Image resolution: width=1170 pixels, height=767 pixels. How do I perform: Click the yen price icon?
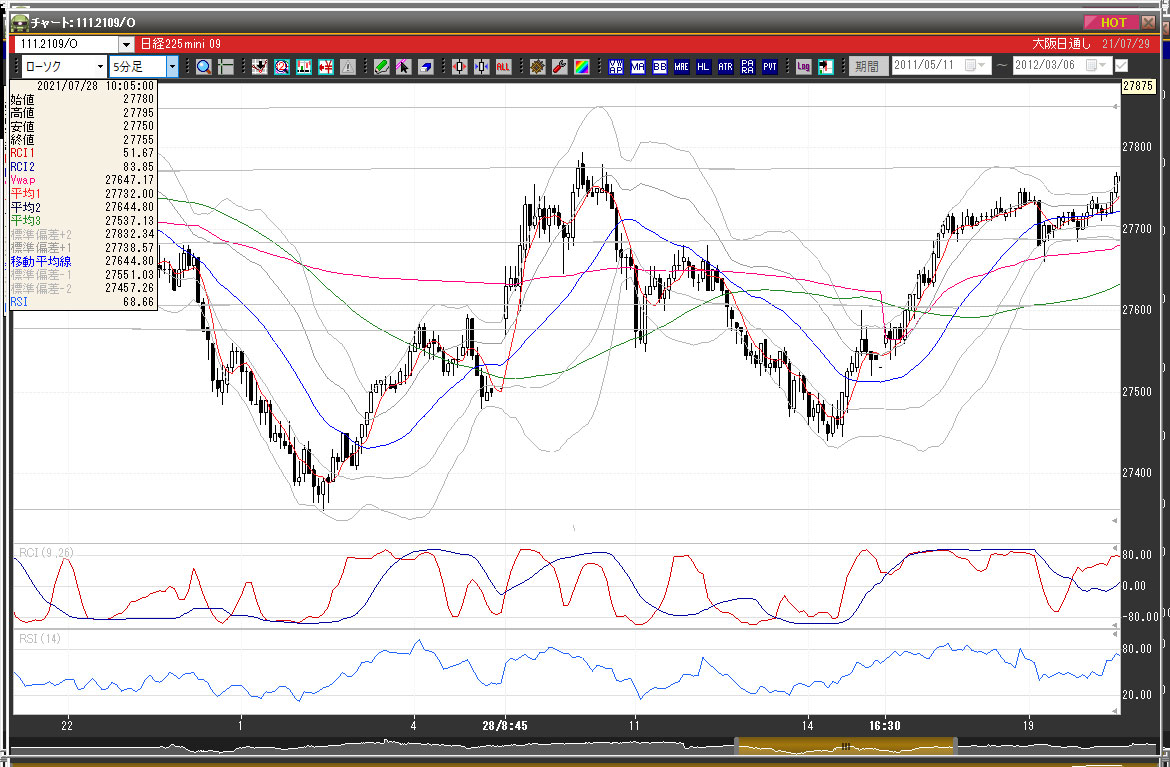point(325,67)
